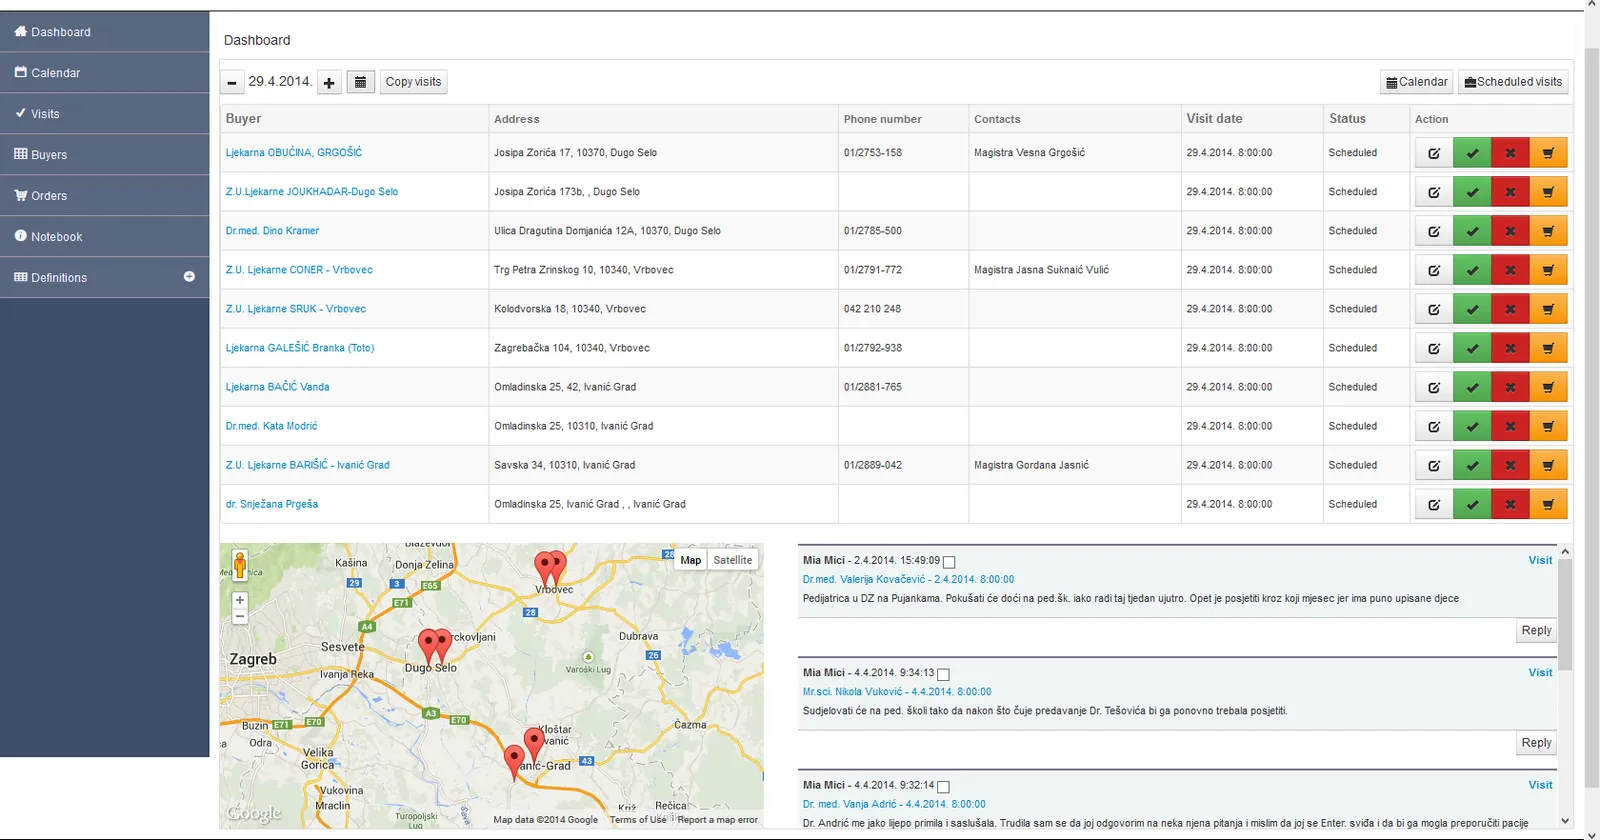Open Mr.sci. Nikola Vuković - 4.4.2014. link
This screenshot has width=1600, height=840.
897,691
